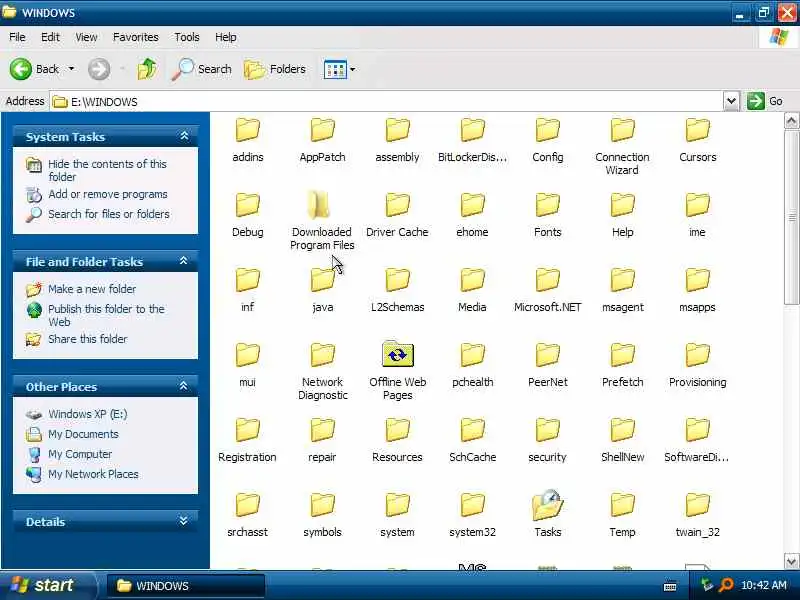This screenshot has height=600, width=800.
Task: Collapse the Other Places panel
Action: click(184, 386)
